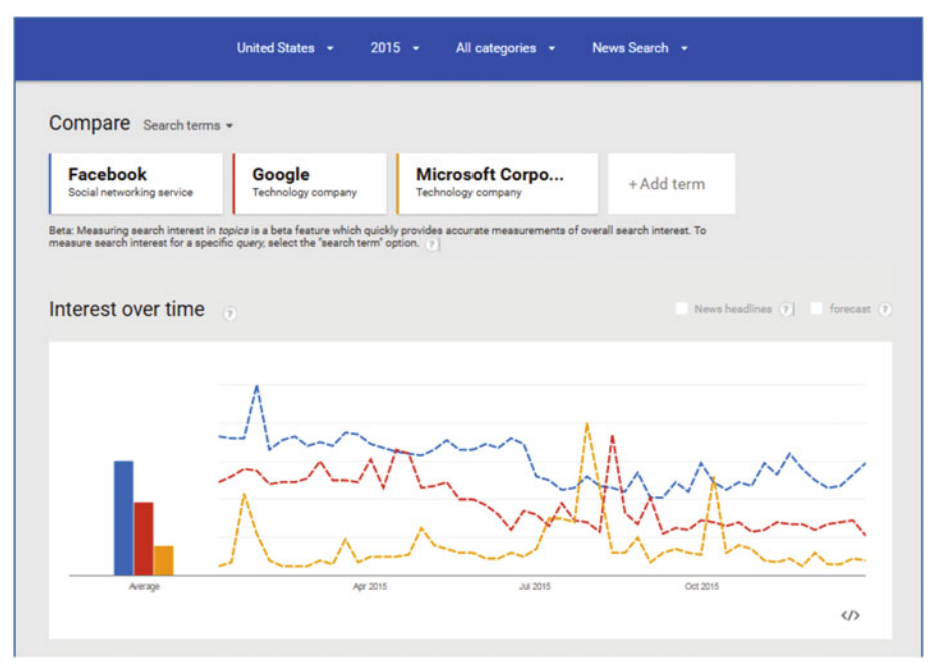Open the News Search type dropdown

pos(639,48)
